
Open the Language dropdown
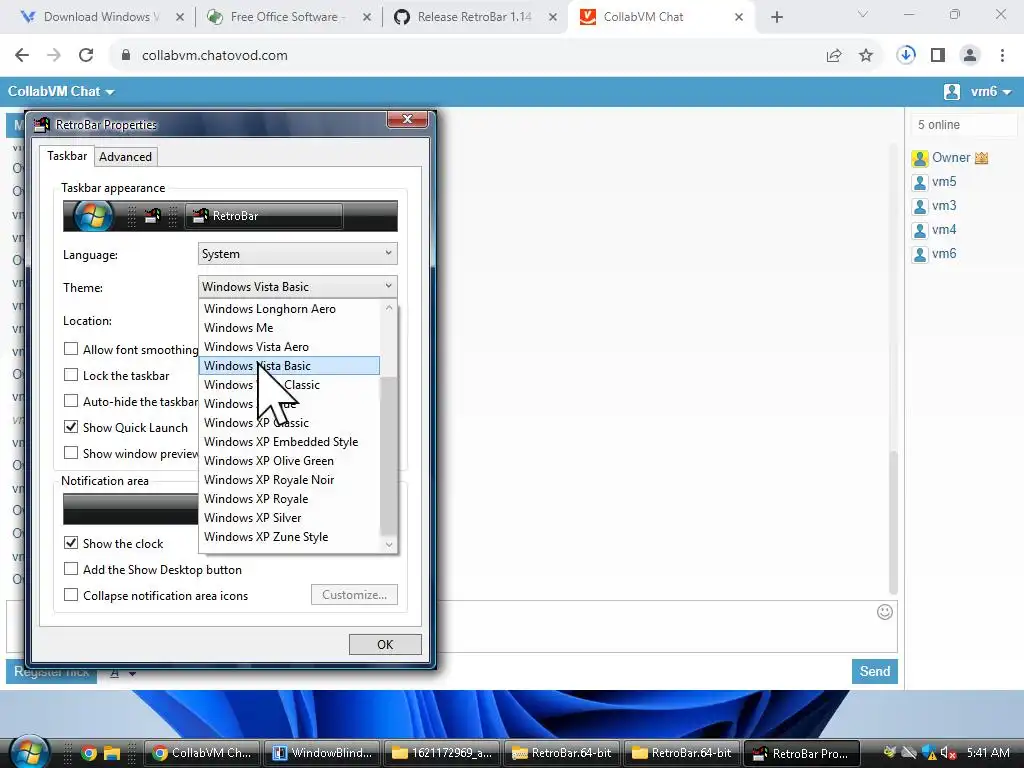click(297, 253)
